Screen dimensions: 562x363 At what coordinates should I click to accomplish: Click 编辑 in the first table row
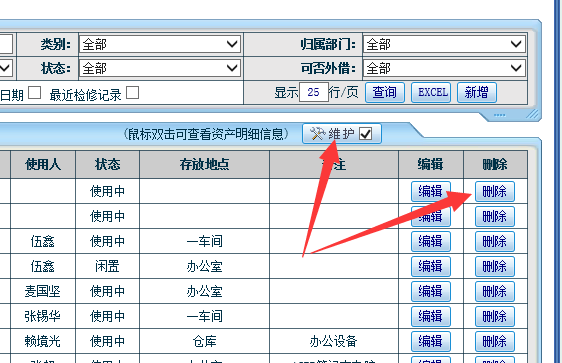point(430,191)
